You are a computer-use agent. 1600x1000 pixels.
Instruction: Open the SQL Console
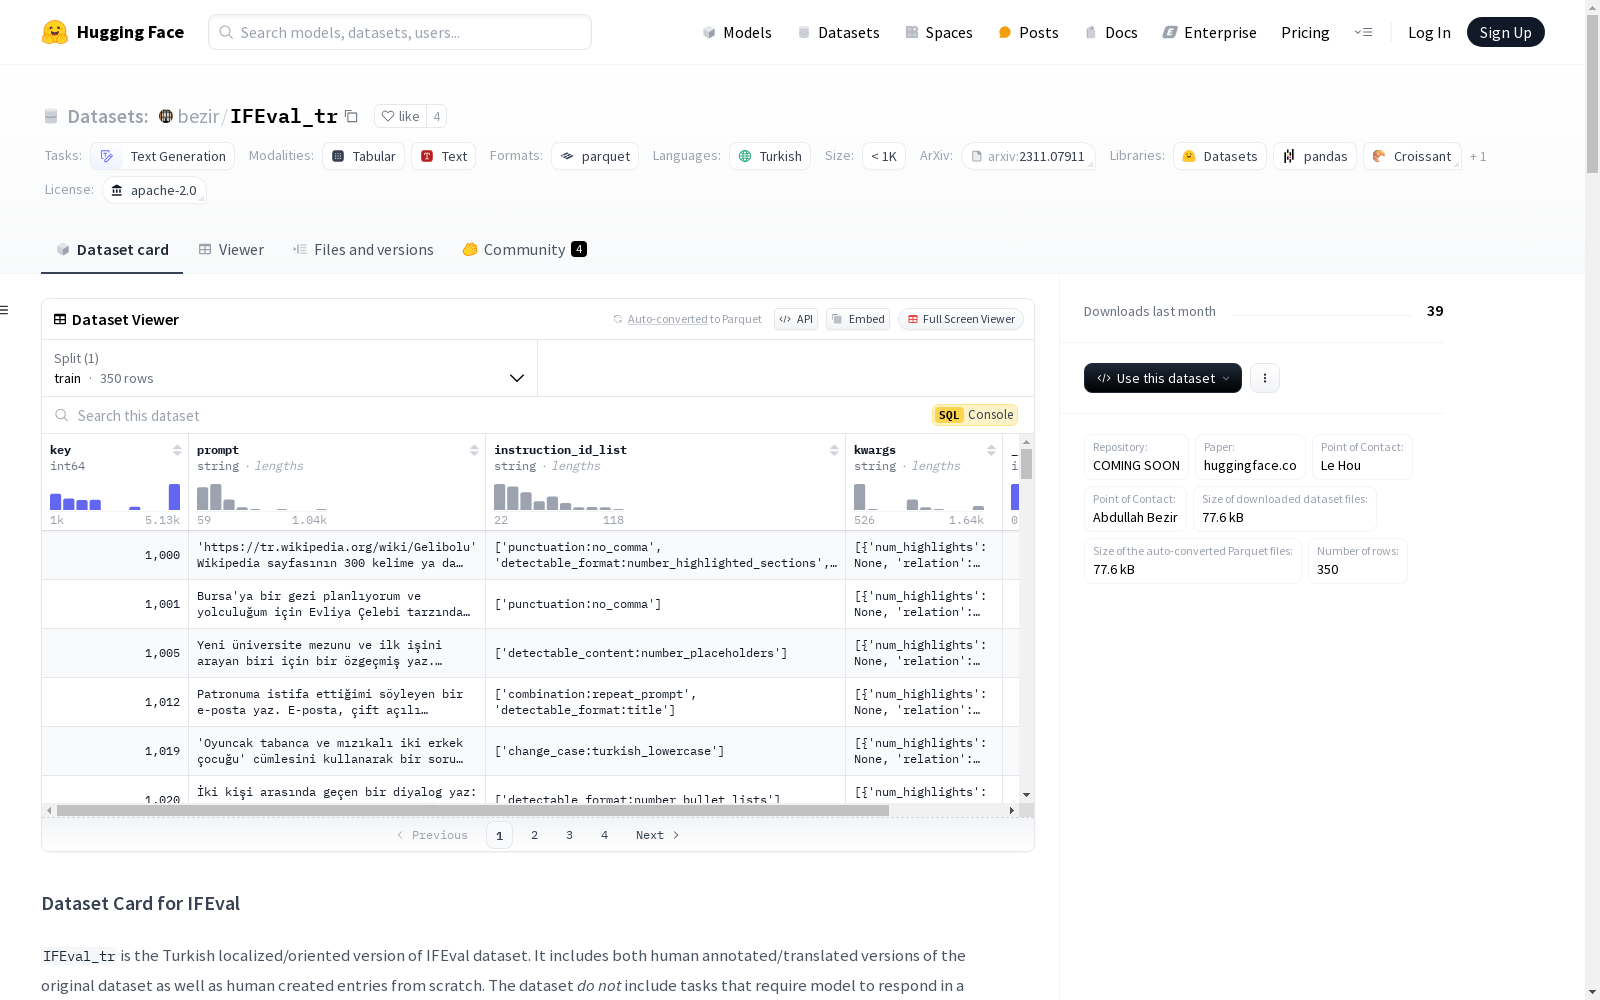975,415
